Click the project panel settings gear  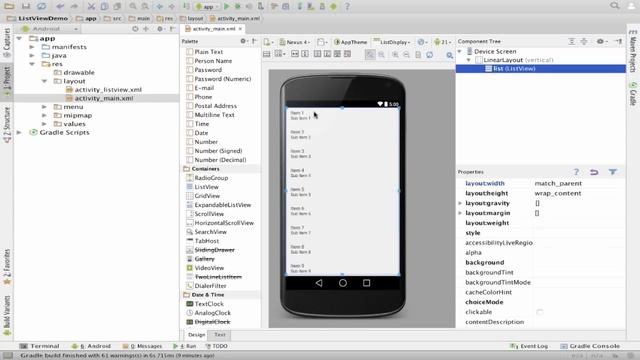click(x=160, y=29)
